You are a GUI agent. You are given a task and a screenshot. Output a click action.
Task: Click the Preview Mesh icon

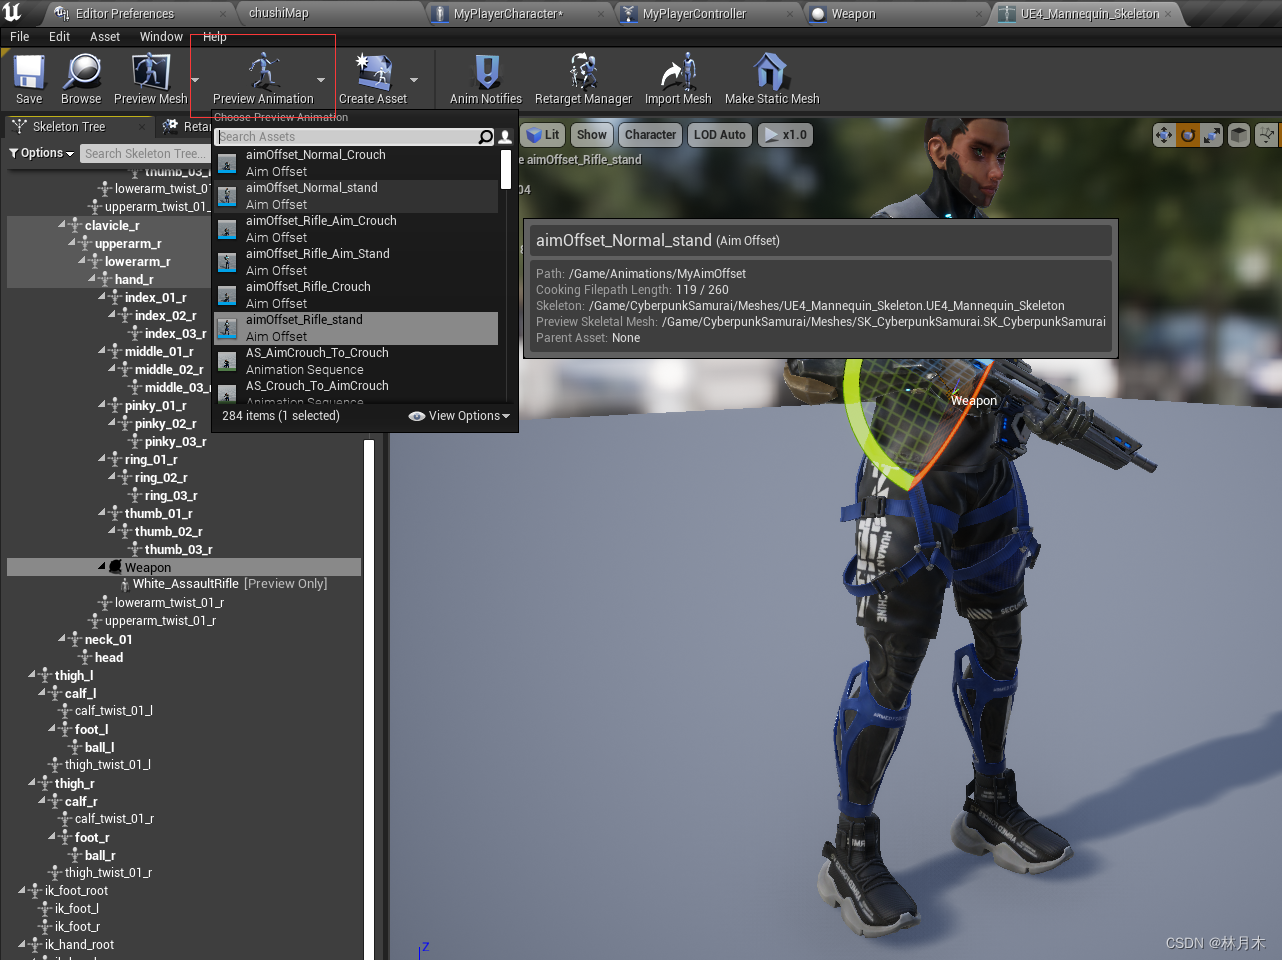[150, 72]
